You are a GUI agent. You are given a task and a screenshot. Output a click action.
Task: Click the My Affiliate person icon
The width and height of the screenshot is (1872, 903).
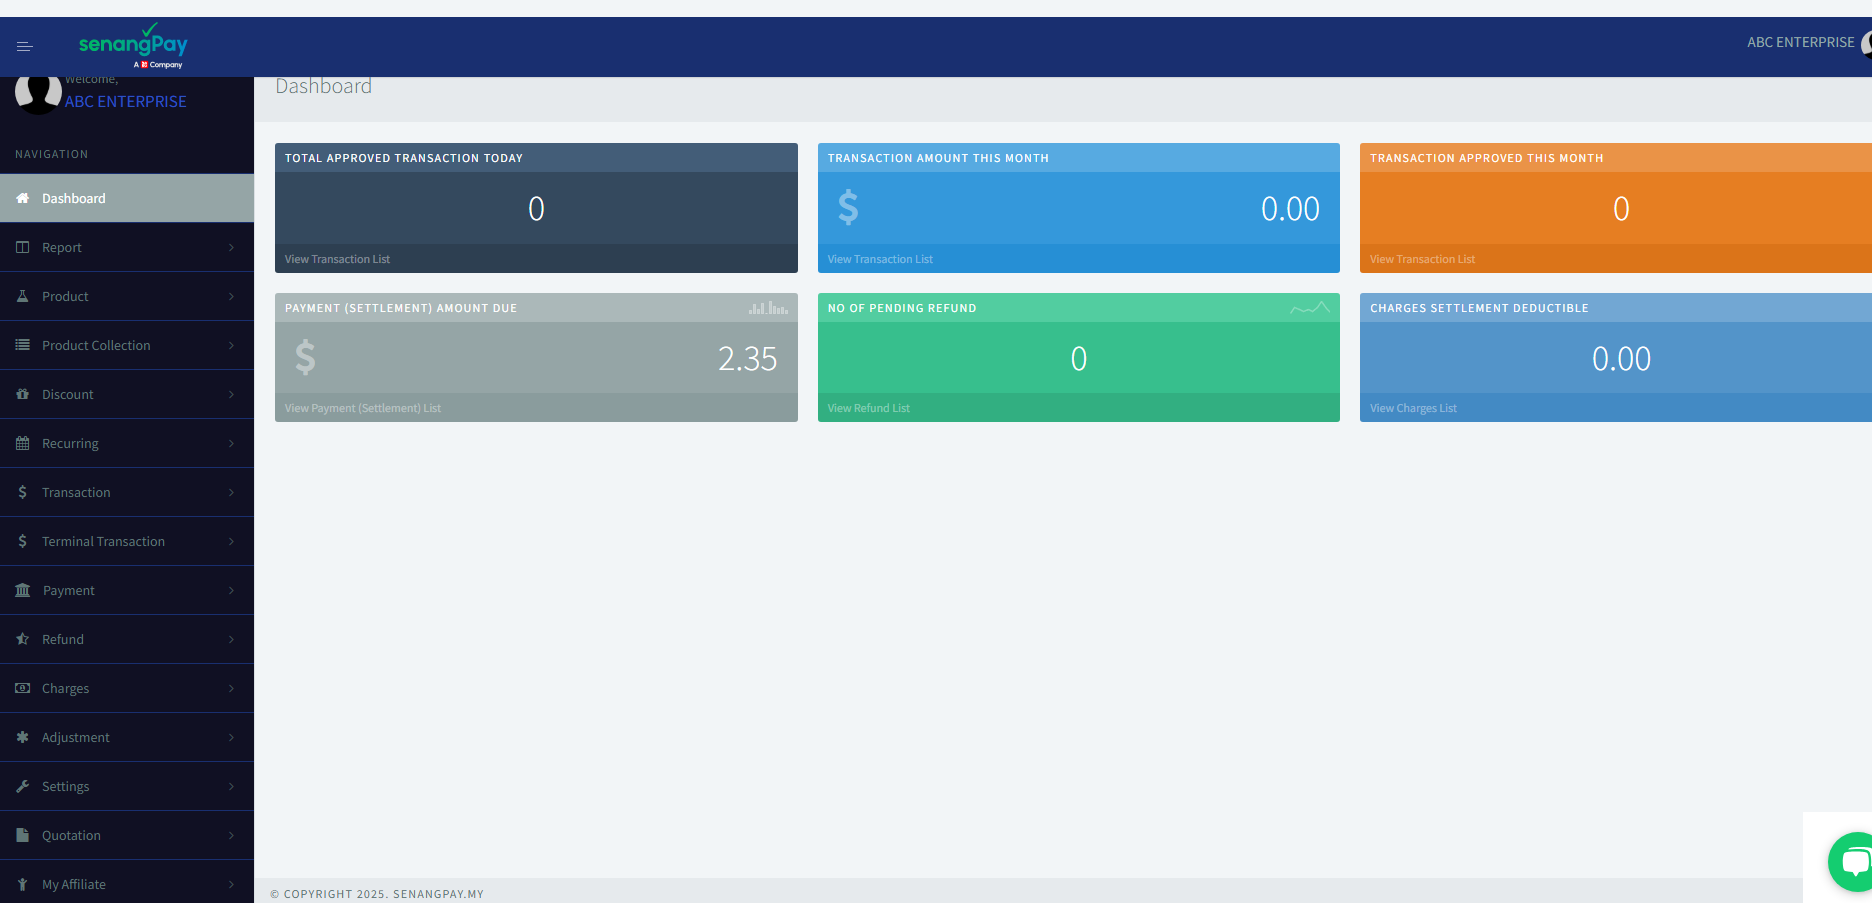coord(22,884)
